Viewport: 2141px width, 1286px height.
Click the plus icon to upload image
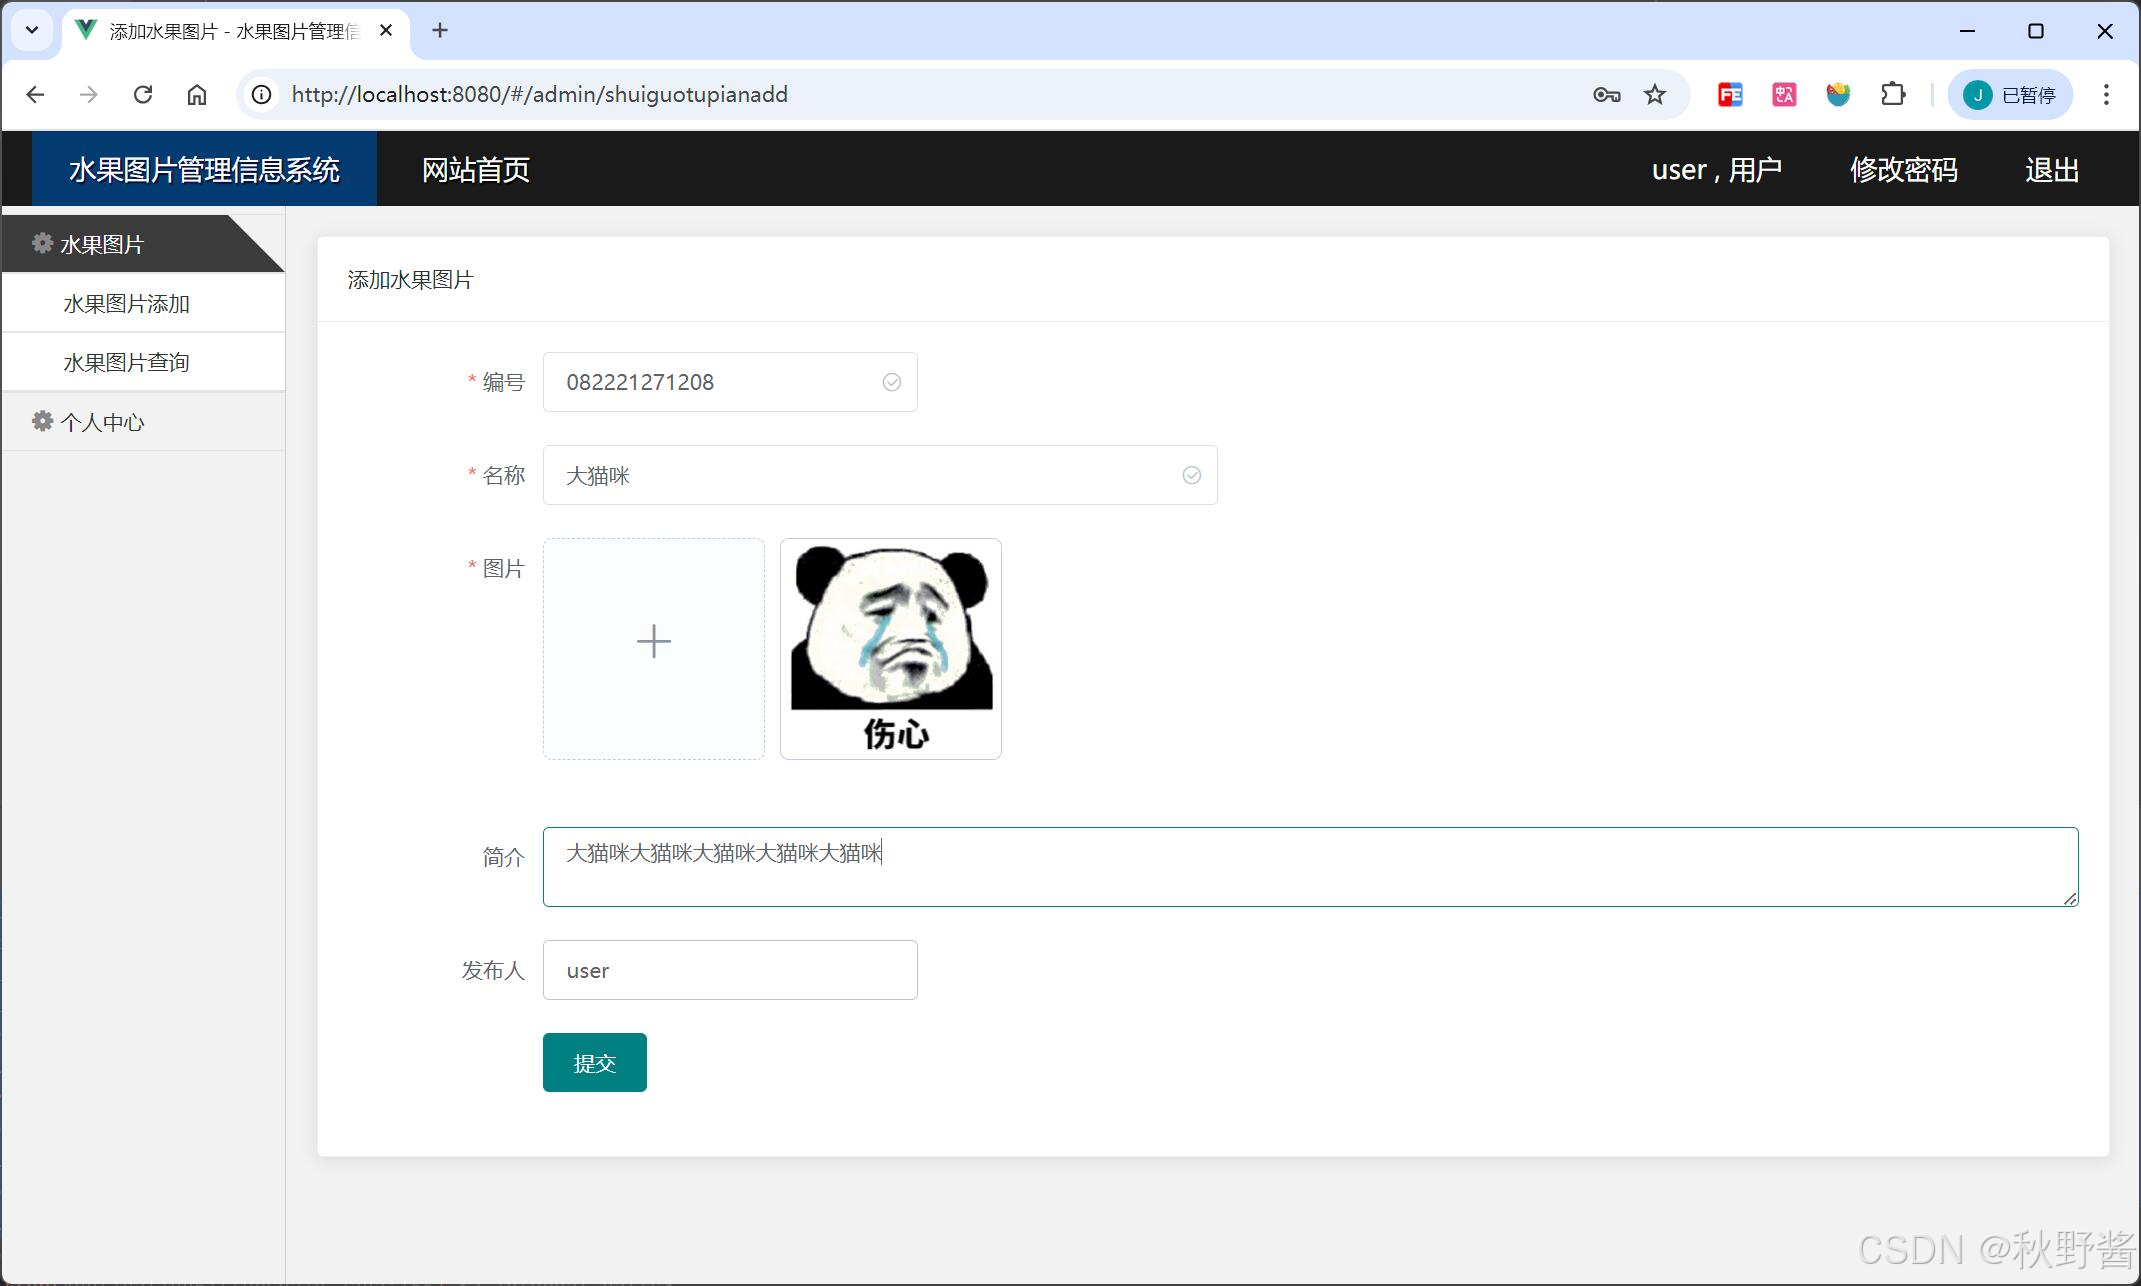click(653, 642)
